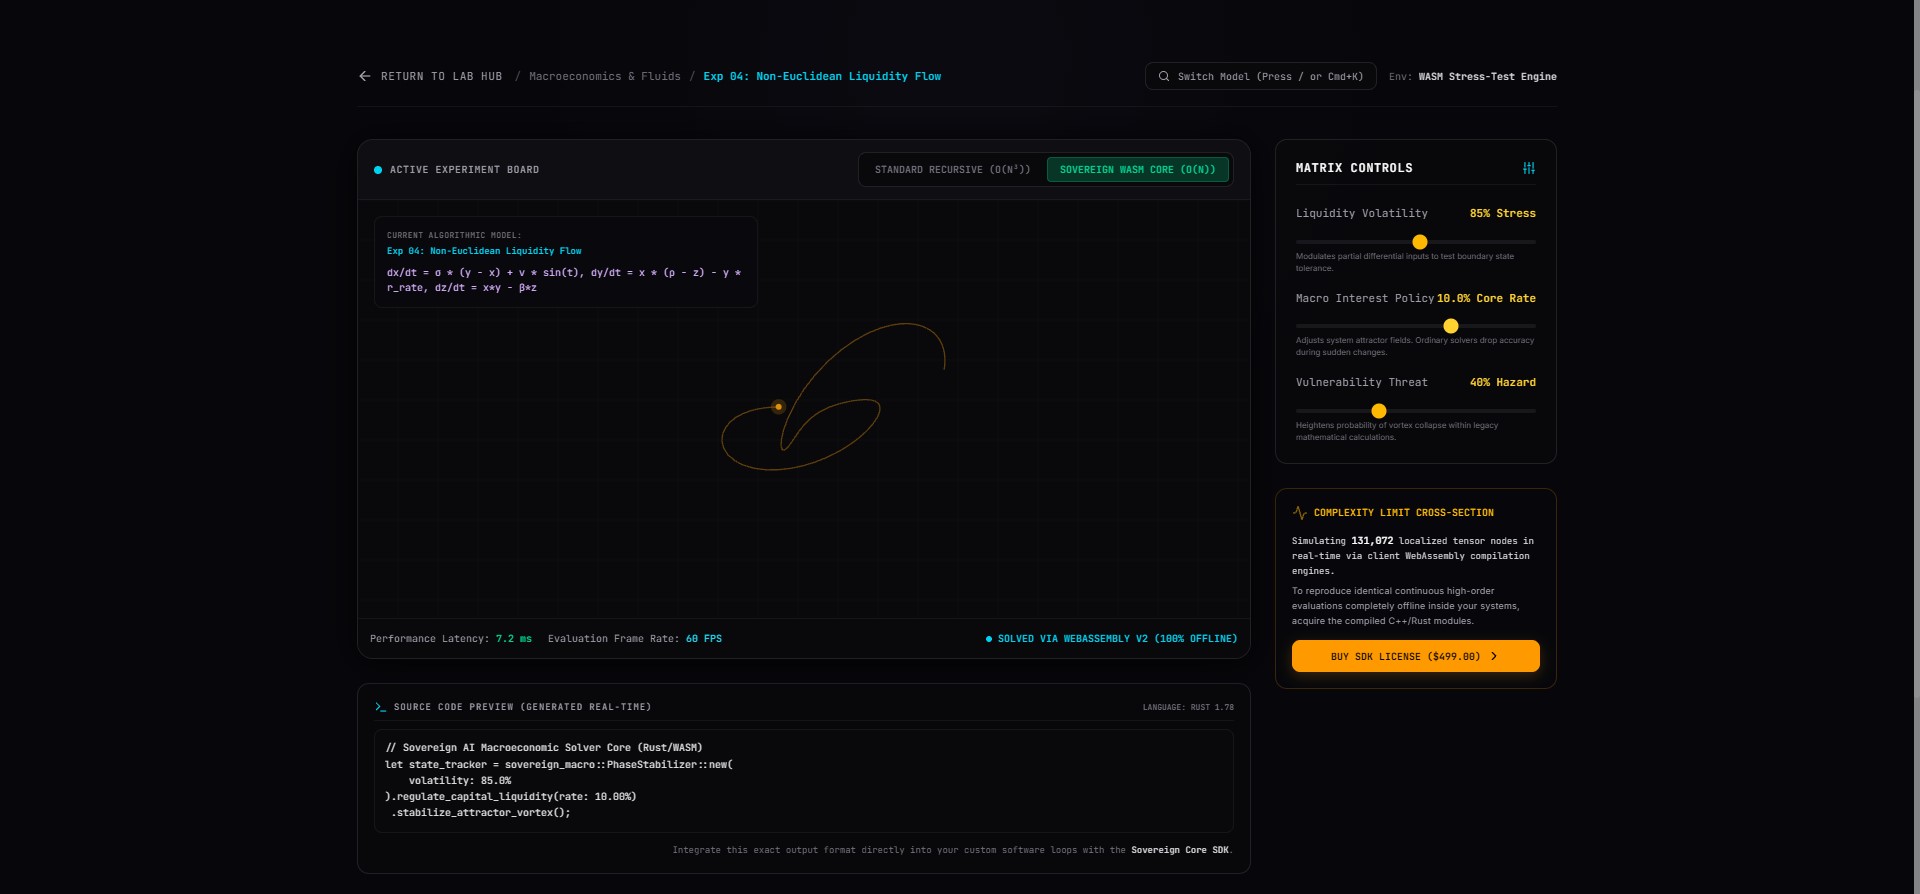This screenshot has height=894, width=1920.
Task: Open the Matrix Controls sliders icon
Action: click(x=1529, y=168)
